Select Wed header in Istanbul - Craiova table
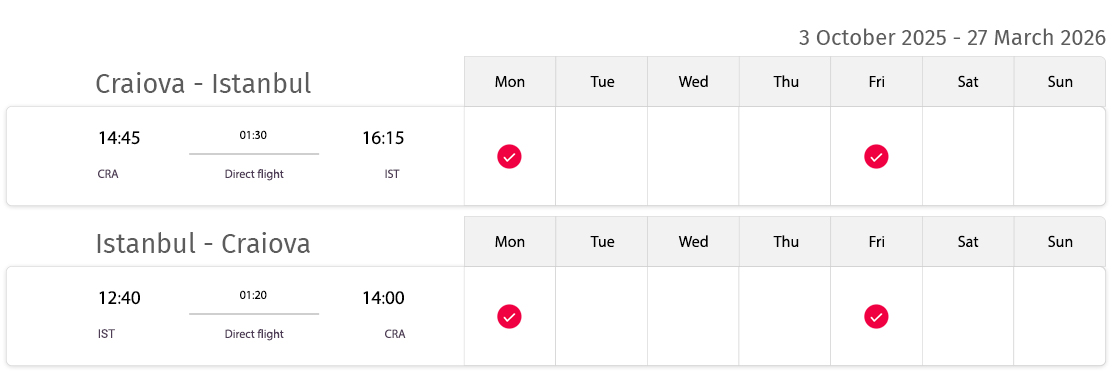The width and height of the screenshot is (1112, 383). 693,242
